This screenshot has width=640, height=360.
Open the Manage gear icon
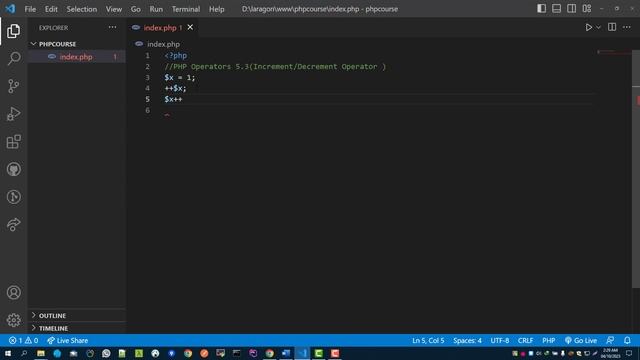[13, 320]
